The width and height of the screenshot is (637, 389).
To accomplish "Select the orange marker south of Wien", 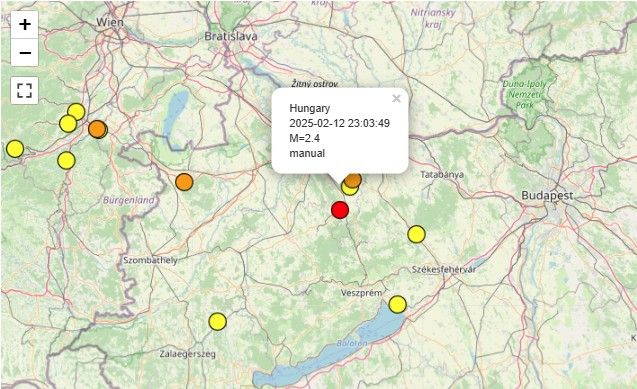I will [97, 129].
